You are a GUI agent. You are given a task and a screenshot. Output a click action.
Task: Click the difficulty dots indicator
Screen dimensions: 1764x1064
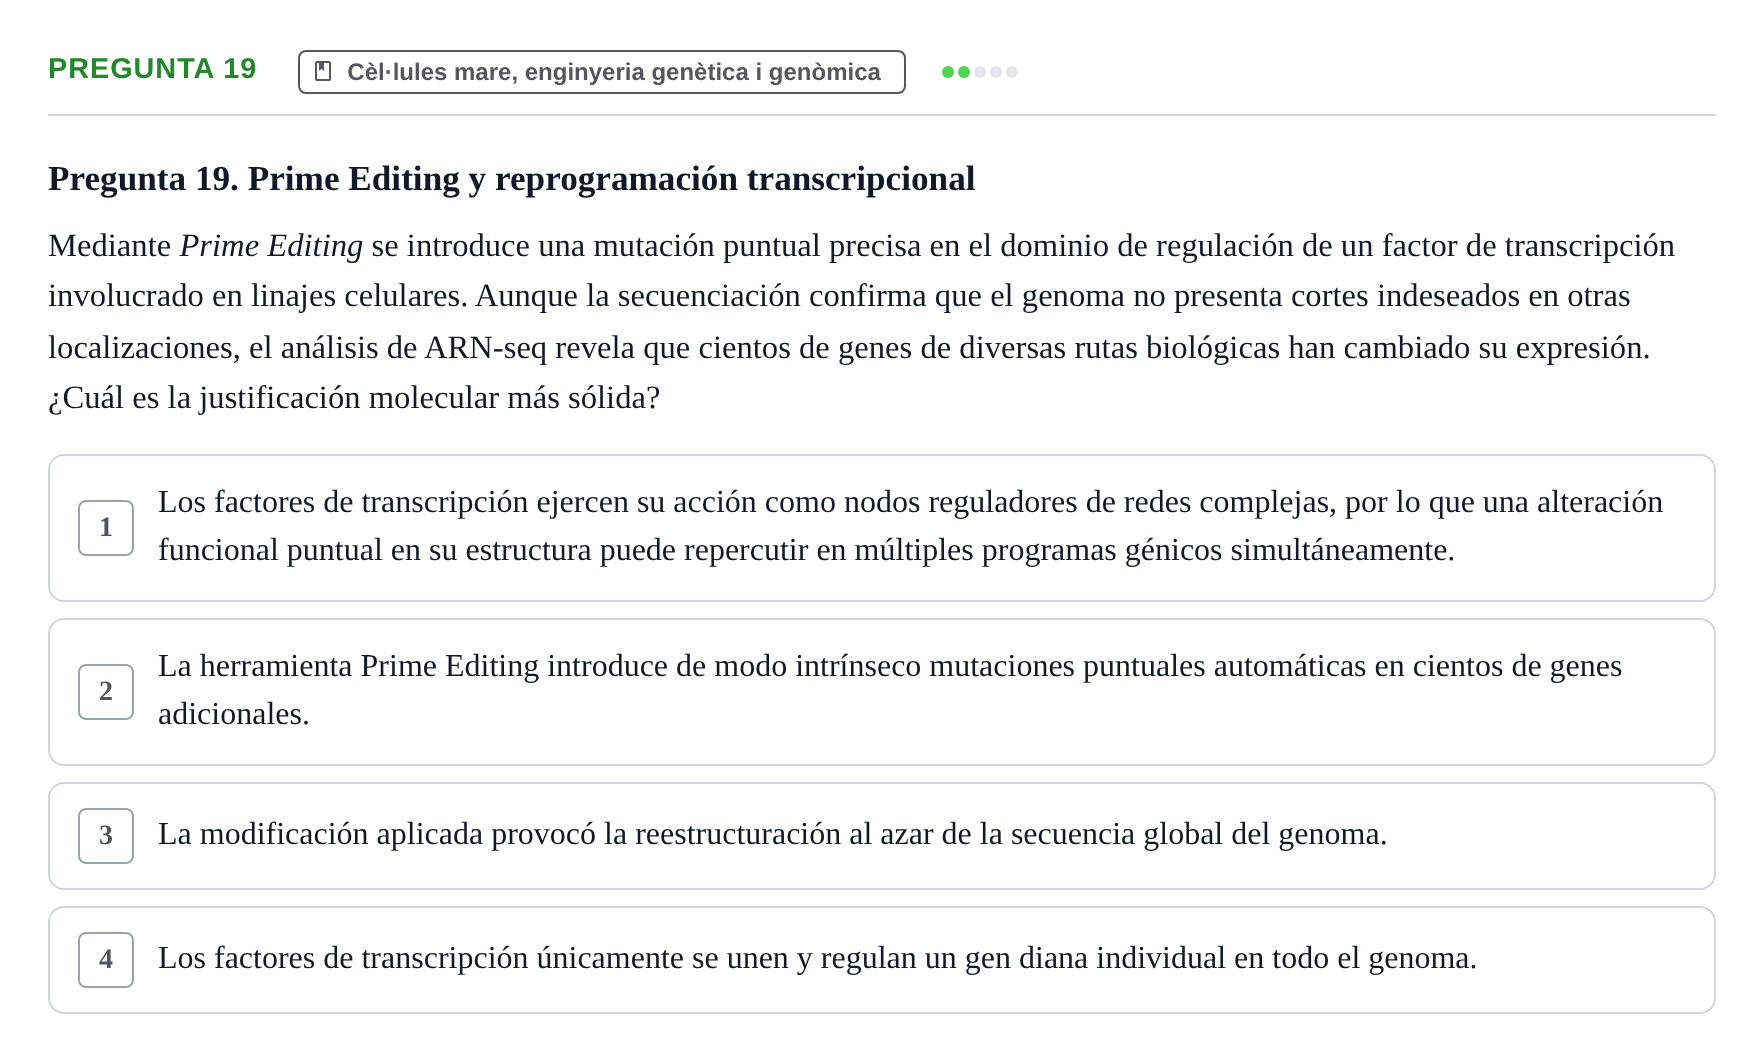pyautogui.click(x=980, y=72)
